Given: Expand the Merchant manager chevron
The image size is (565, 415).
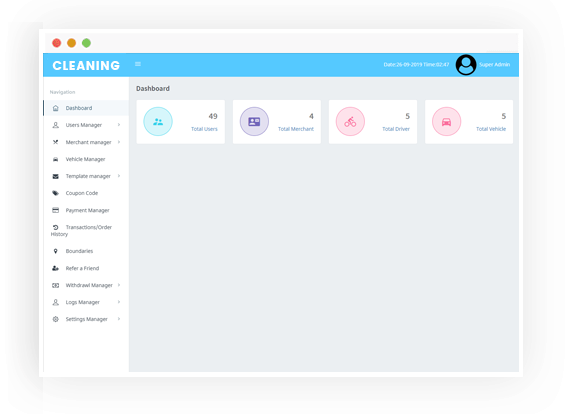Looking at the screenshot, I should (119, 142).
